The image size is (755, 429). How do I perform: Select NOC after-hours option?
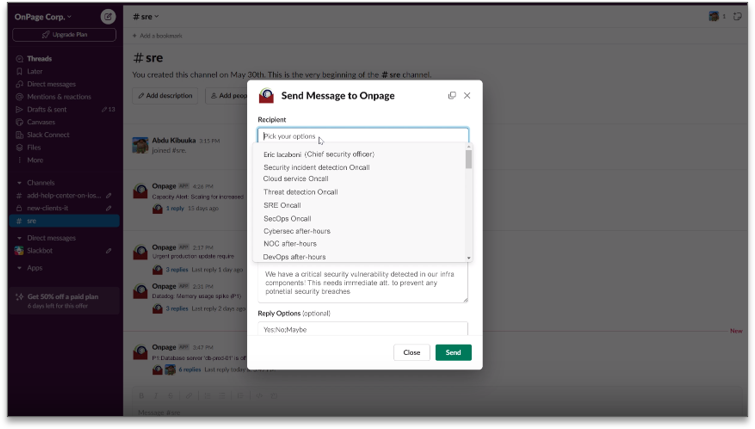[290, 244]
